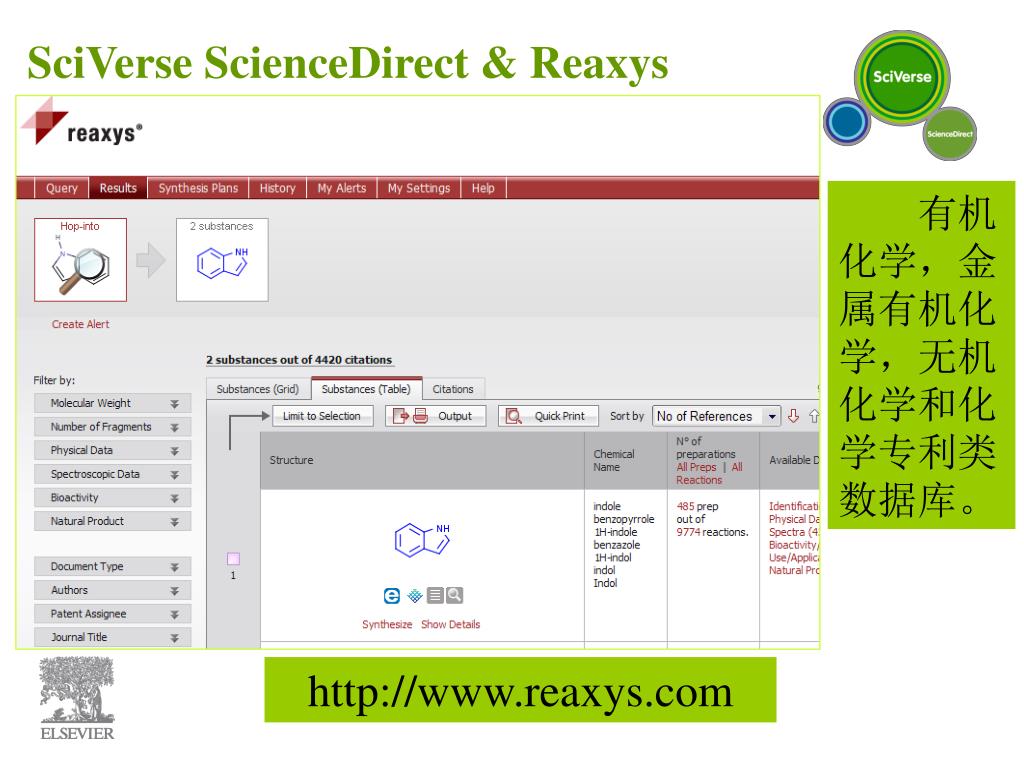Click the '2 substances out of 4420 citations' text
1024x768 pixels.
(299, 360)
